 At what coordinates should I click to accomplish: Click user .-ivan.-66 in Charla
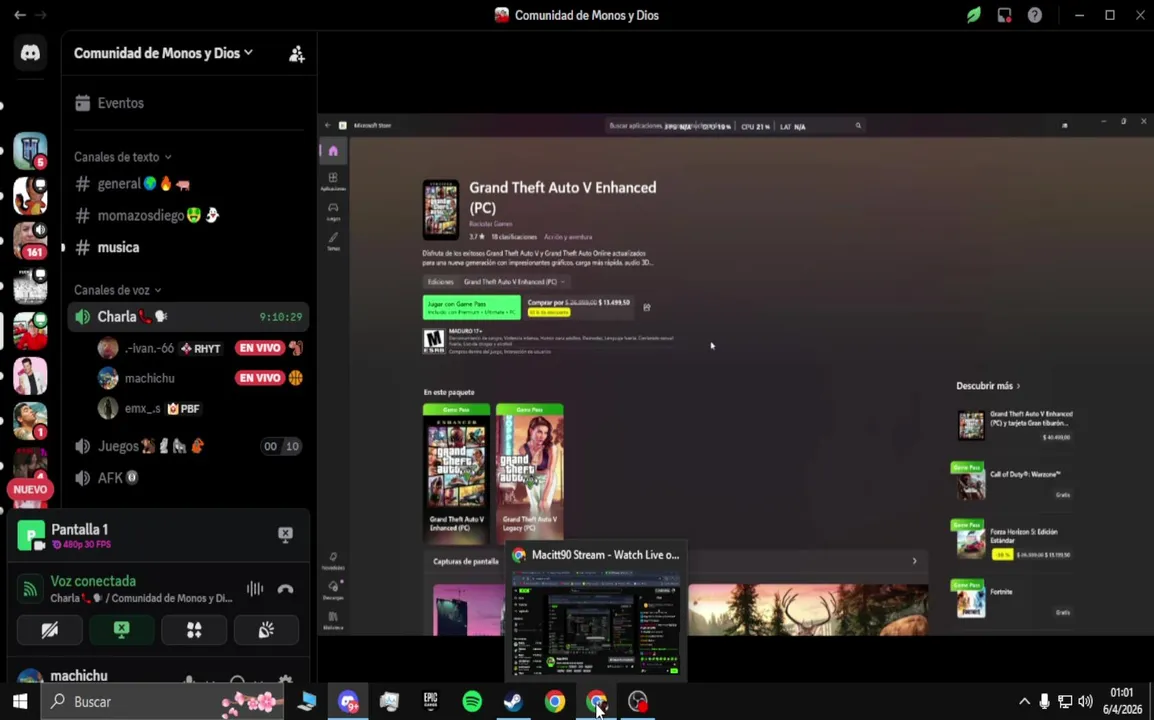149,348
